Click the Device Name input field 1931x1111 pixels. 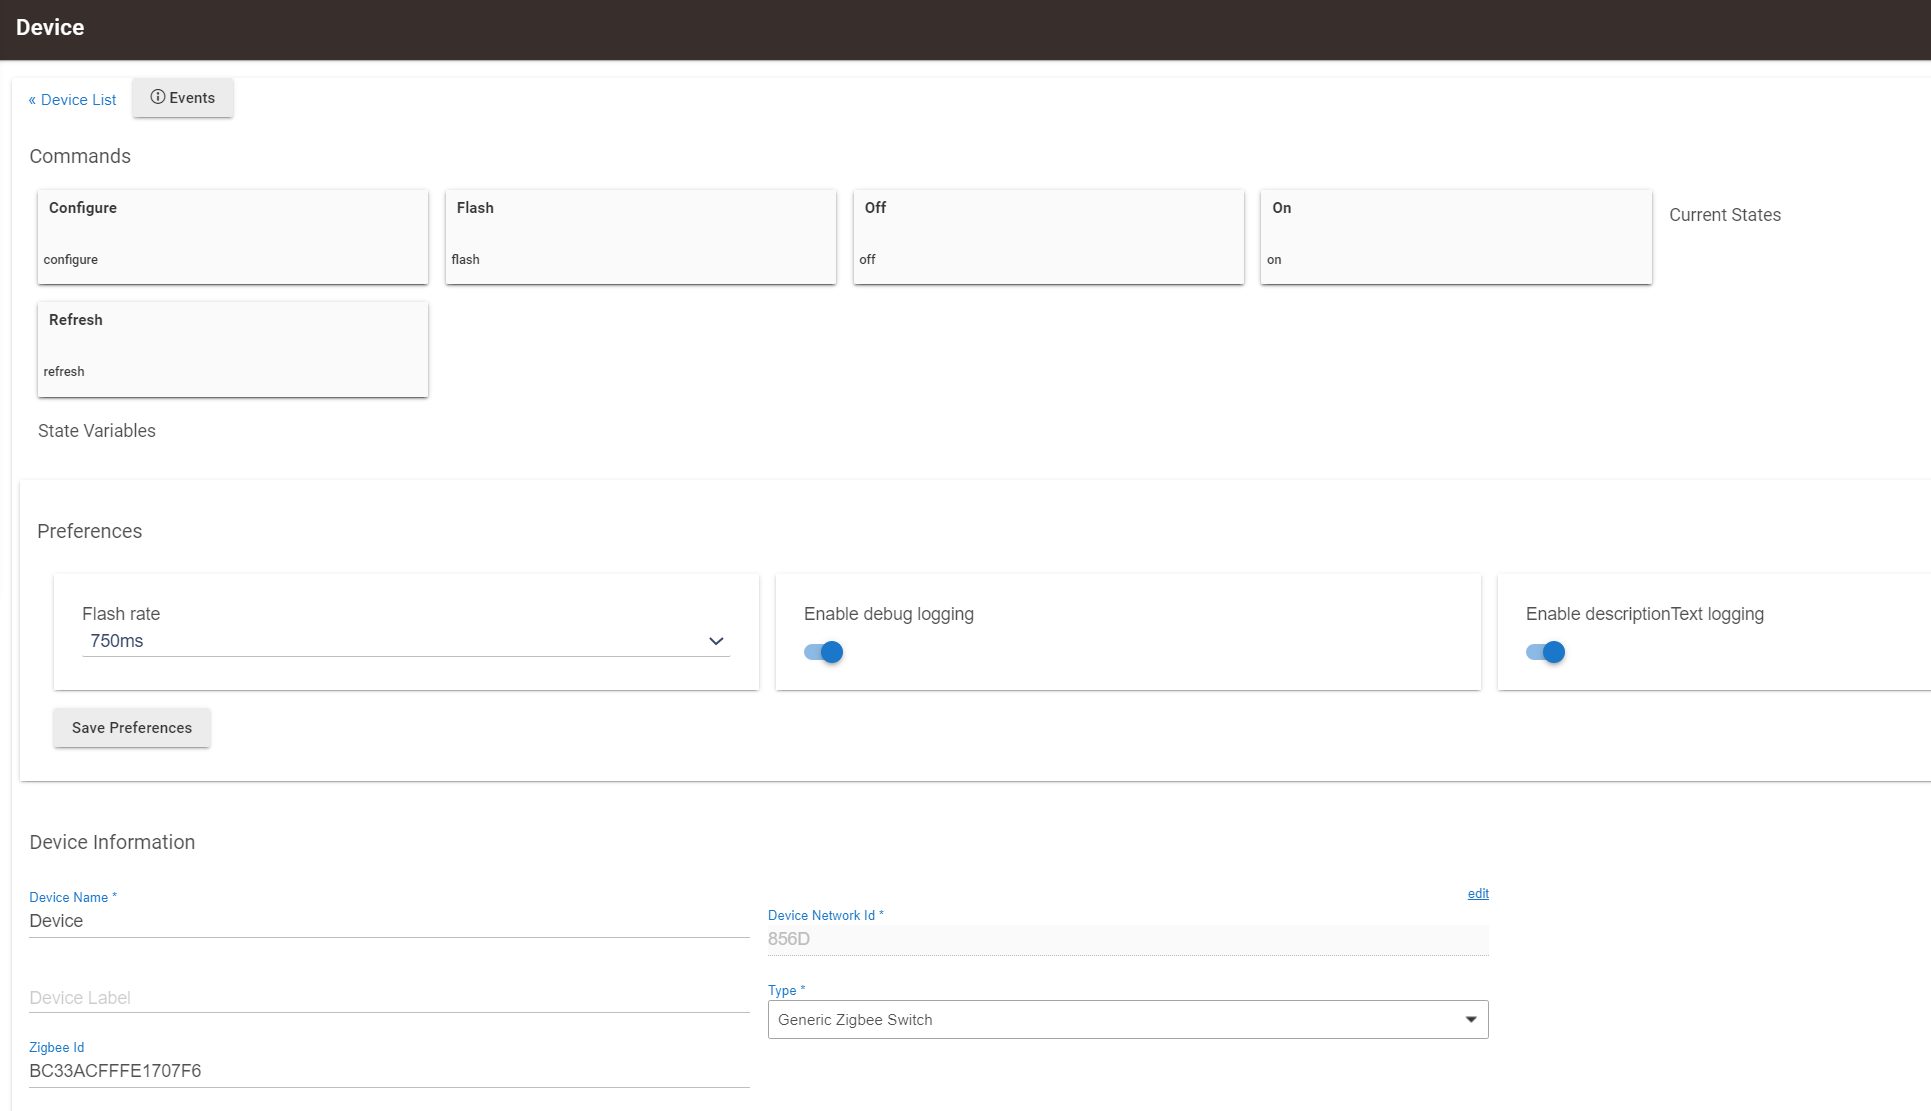[388, 921]
